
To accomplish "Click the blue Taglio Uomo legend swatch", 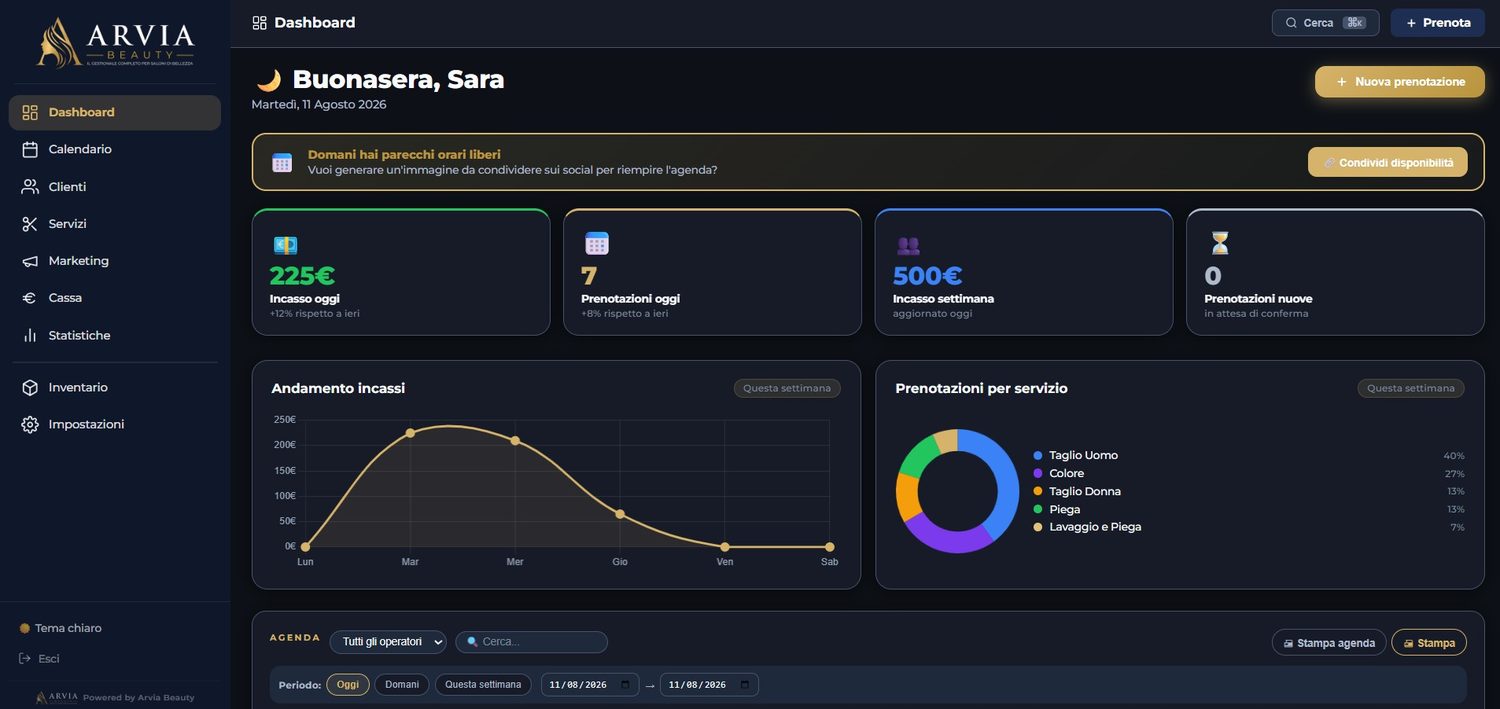I will (1038, 456).
